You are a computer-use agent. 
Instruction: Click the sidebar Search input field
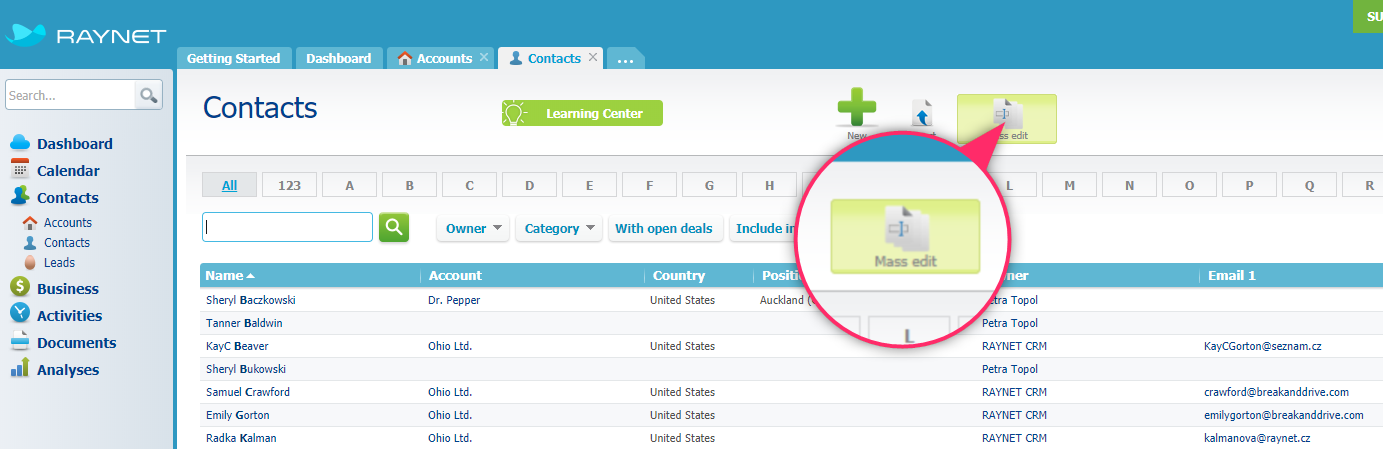(x=70, y=95)
